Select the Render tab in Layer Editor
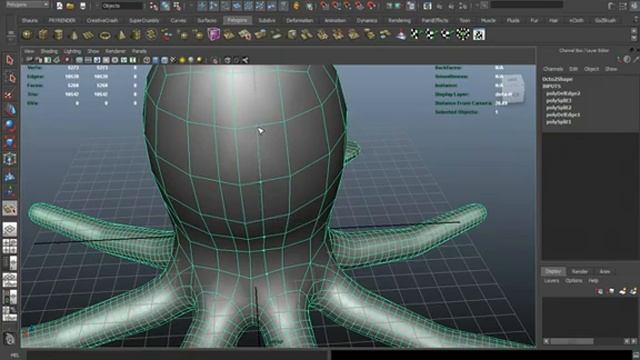This screenshot has width=640, height=360. [580, 271]
